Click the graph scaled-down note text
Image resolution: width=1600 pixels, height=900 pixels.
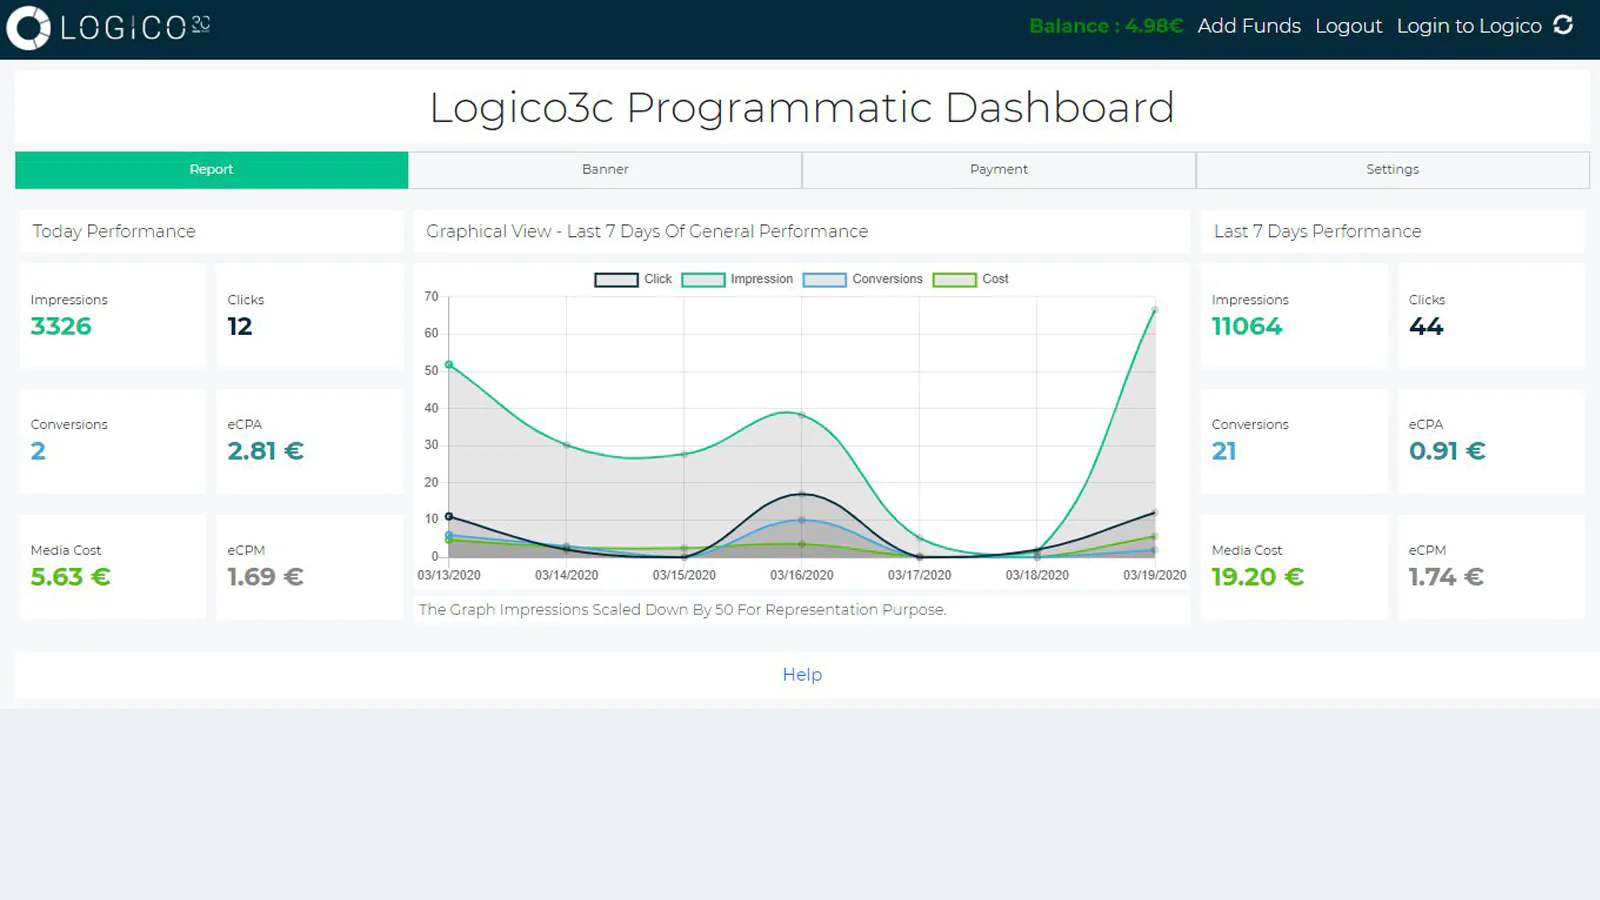coord(682,610)
